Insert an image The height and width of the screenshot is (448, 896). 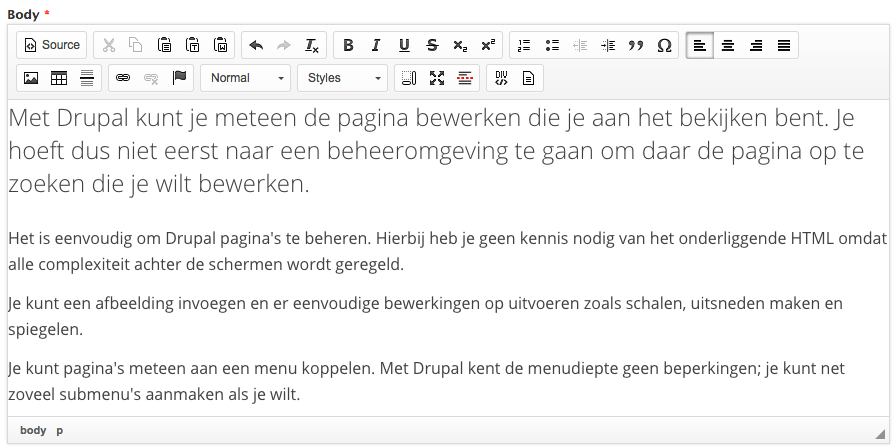pos(31,78)
